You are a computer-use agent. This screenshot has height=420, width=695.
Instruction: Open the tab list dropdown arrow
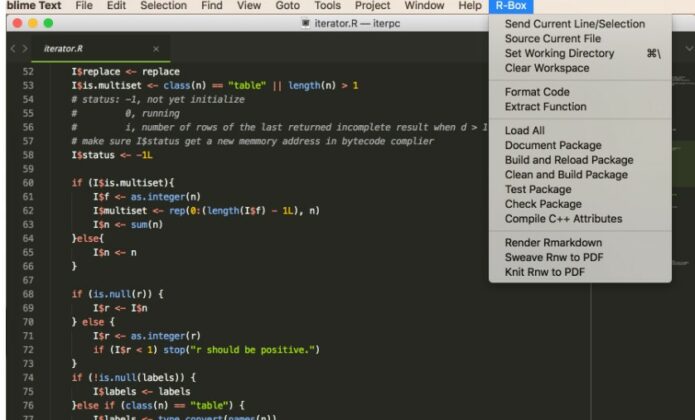tap(689, 49)
